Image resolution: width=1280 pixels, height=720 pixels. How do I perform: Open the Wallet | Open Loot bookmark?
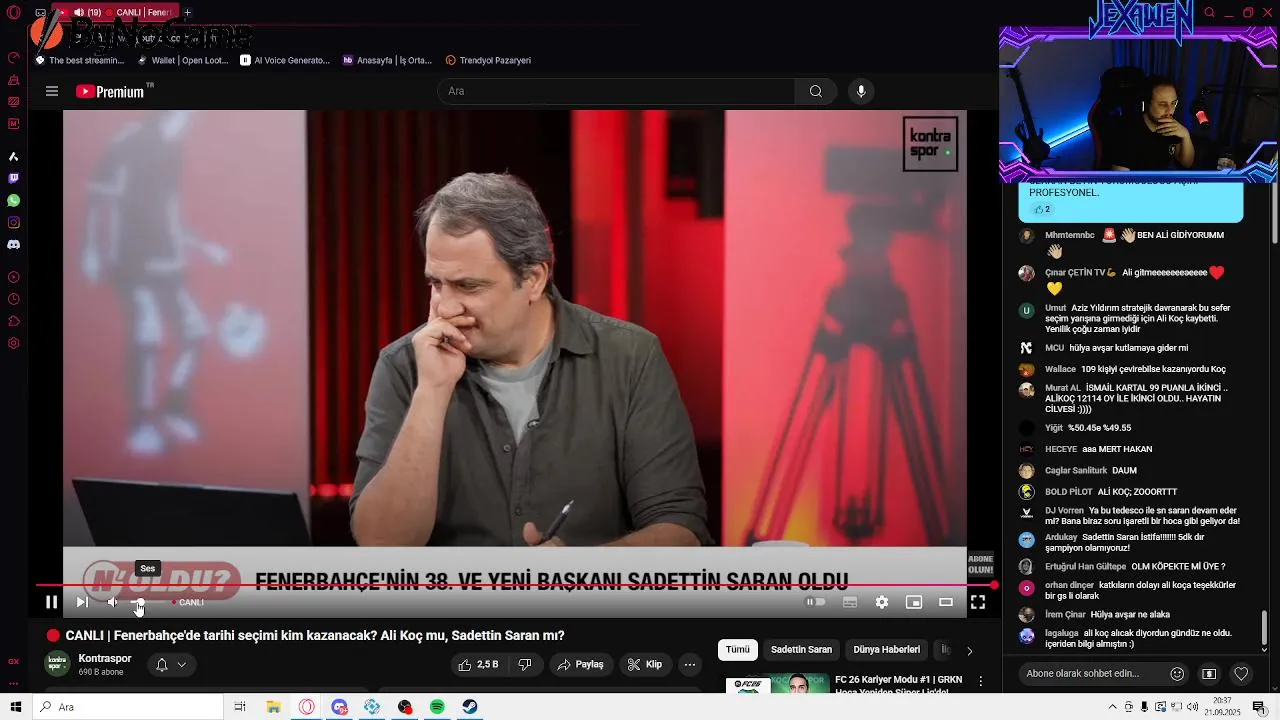pyautogui.click(x=182, y=60)
